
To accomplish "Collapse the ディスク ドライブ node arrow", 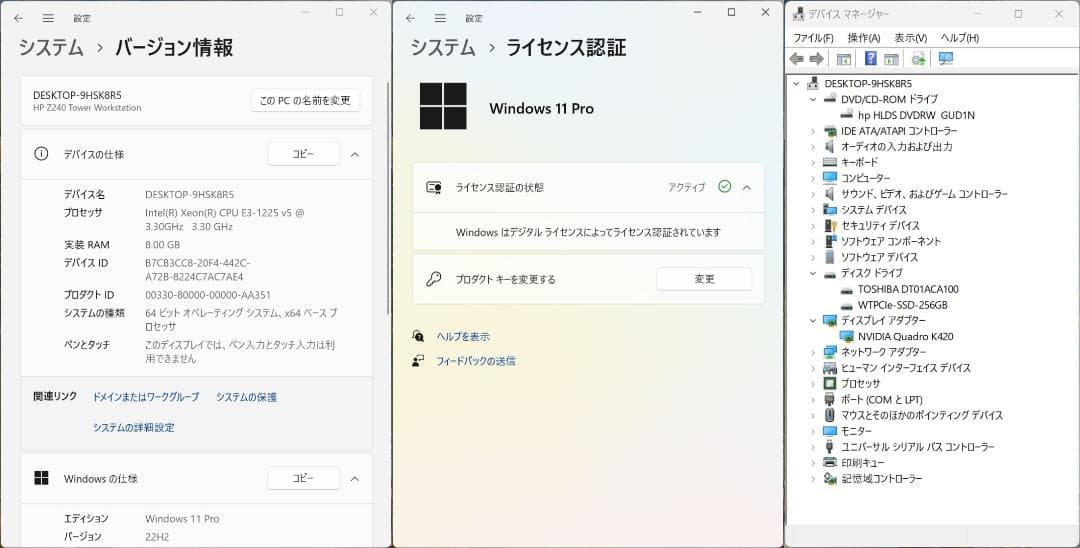I will pyautogui.click(x=813, y=273).
